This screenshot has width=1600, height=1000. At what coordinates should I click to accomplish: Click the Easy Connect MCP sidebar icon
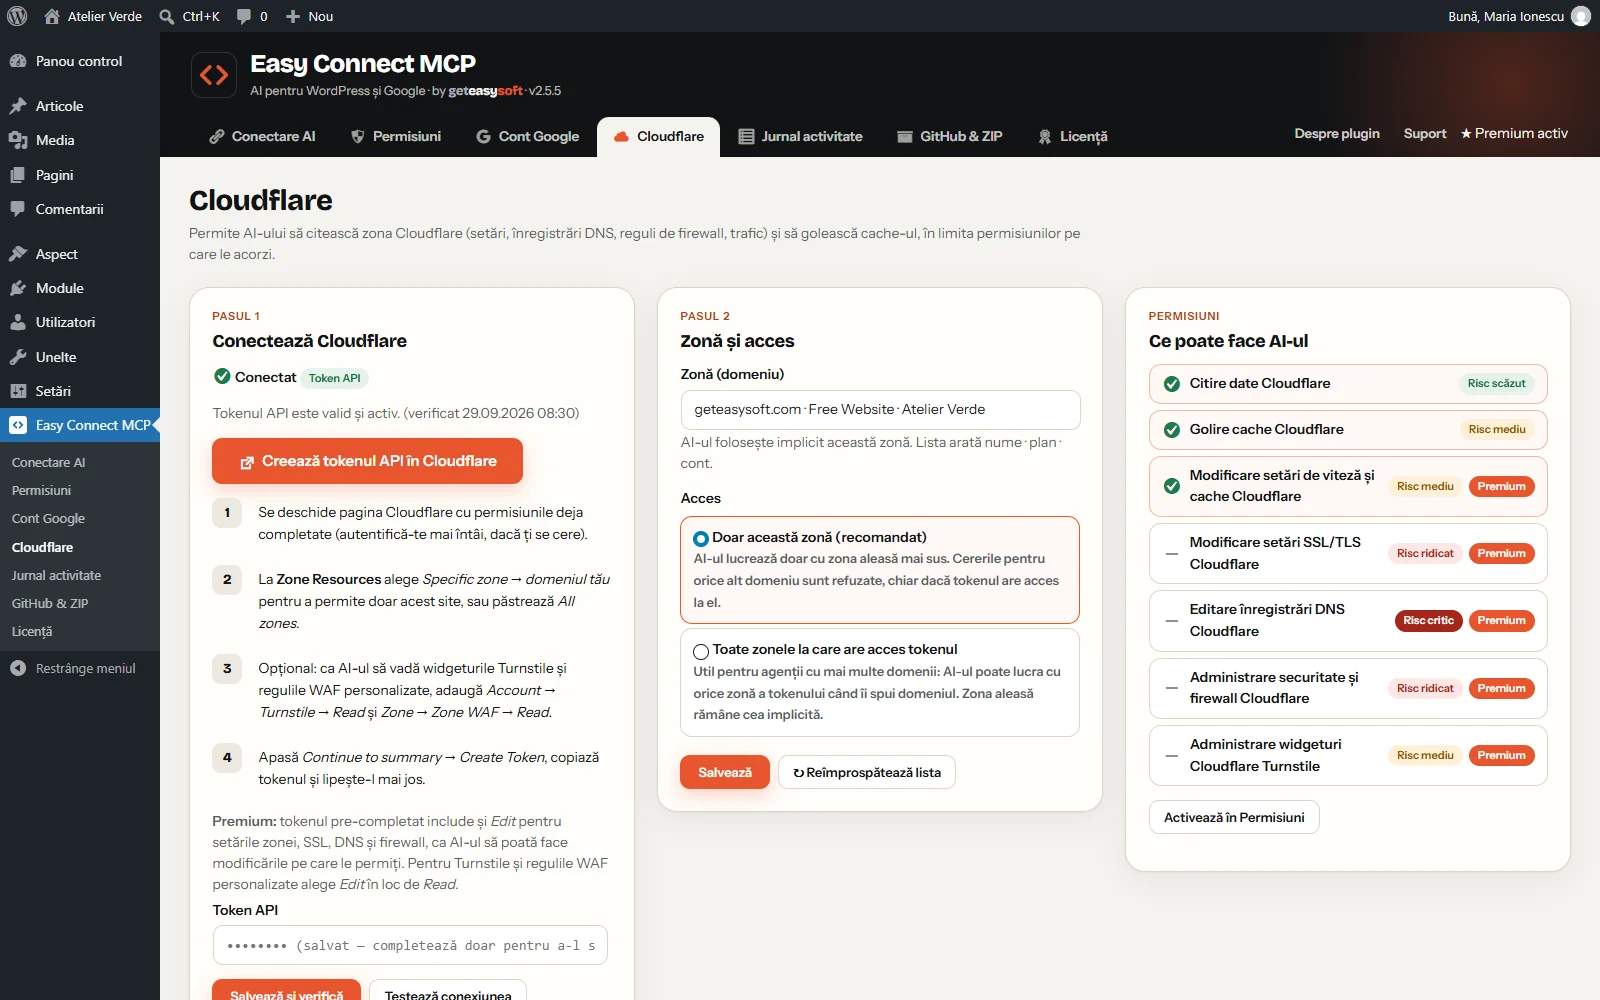pyautogui.click(x=18, y=425)
